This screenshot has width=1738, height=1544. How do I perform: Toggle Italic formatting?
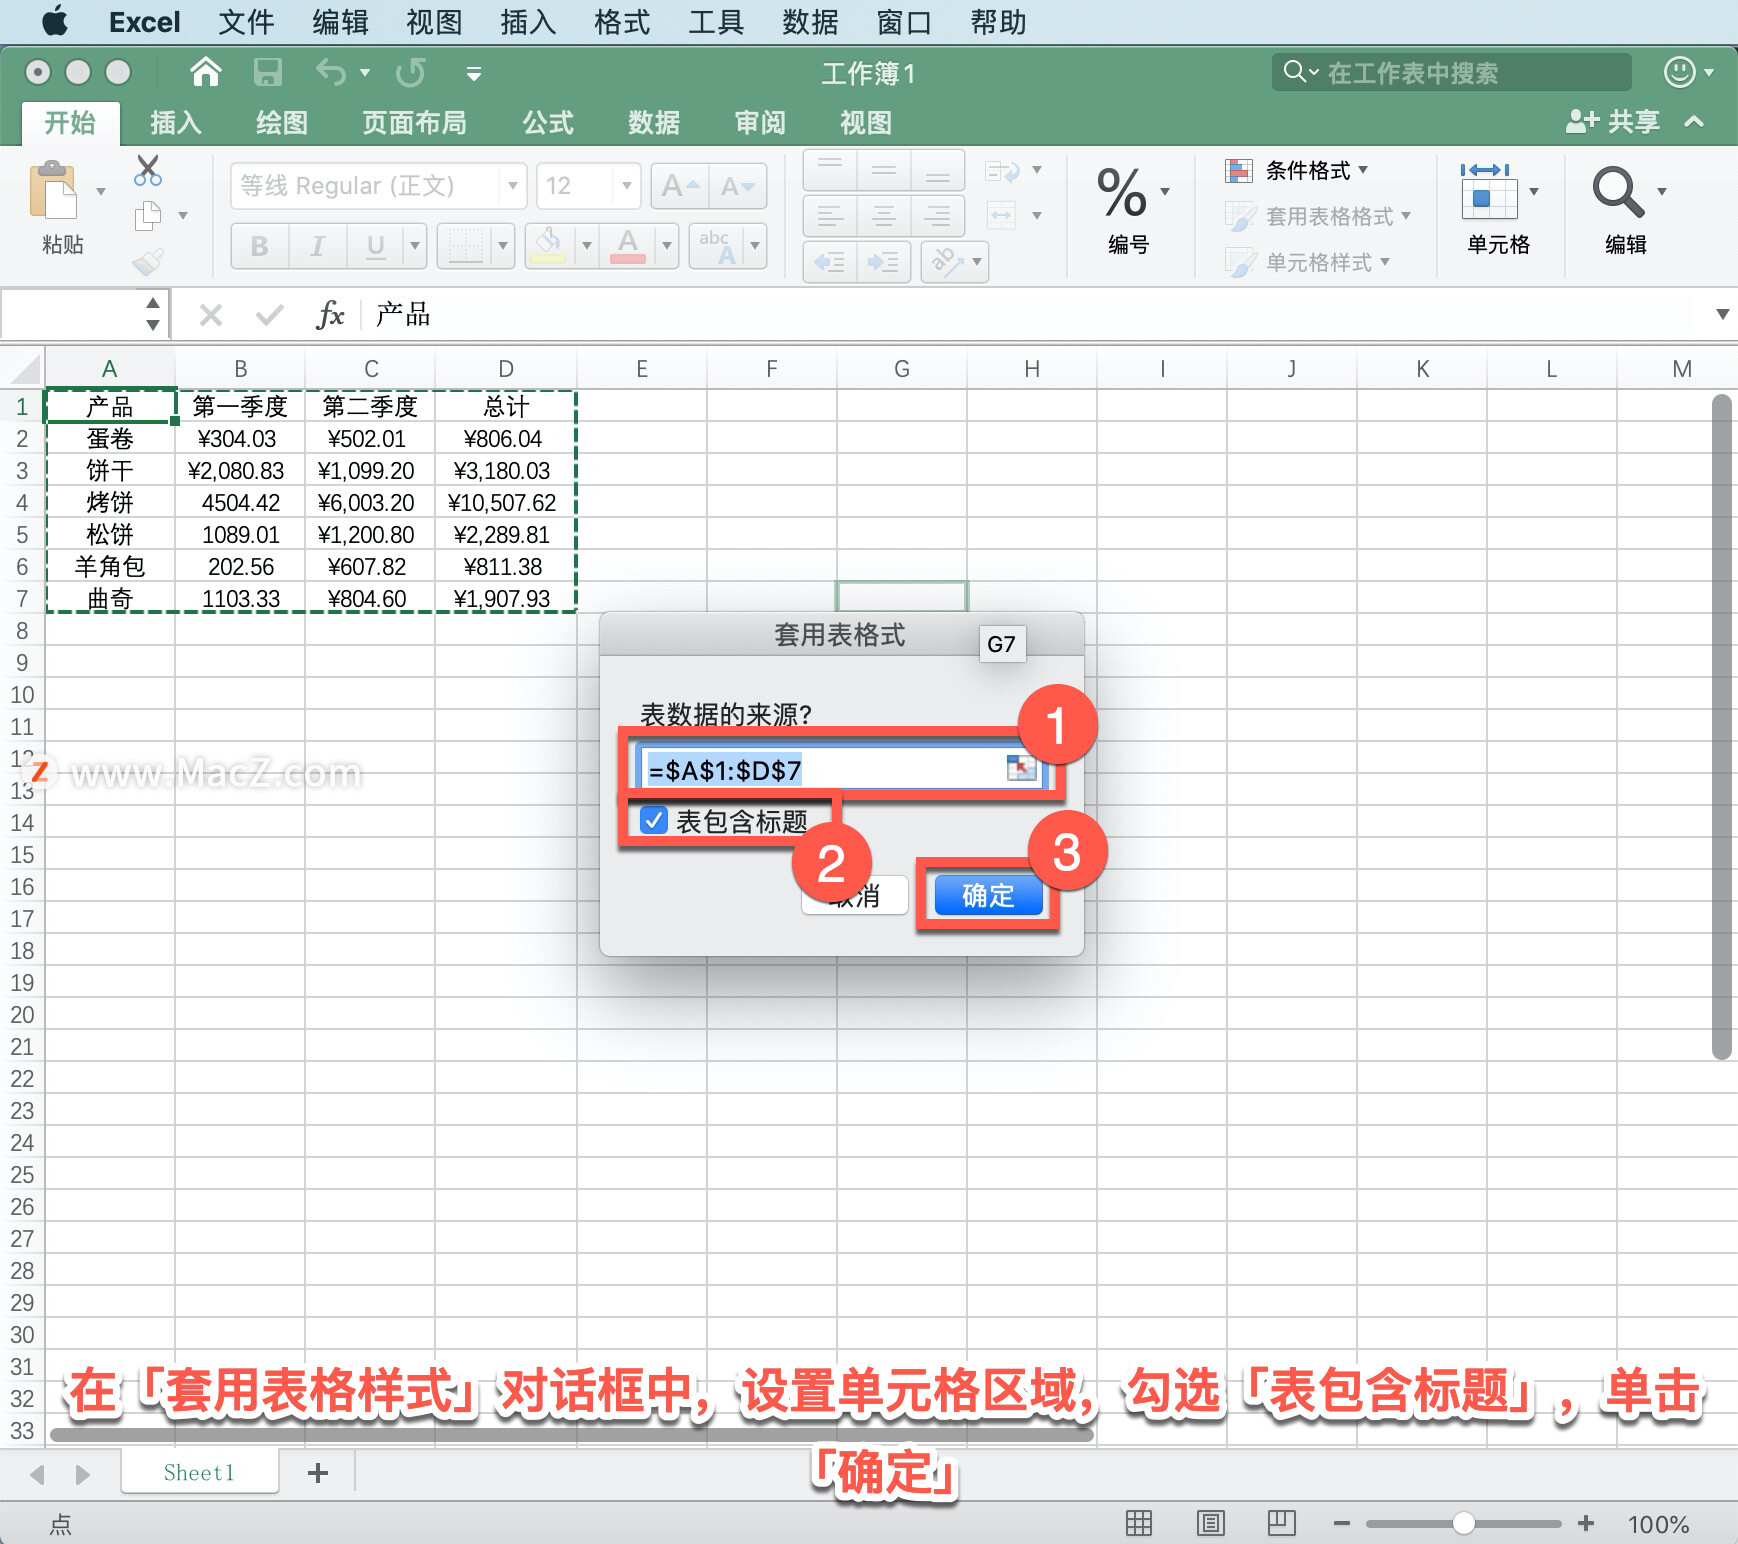(x=317, y=245)
